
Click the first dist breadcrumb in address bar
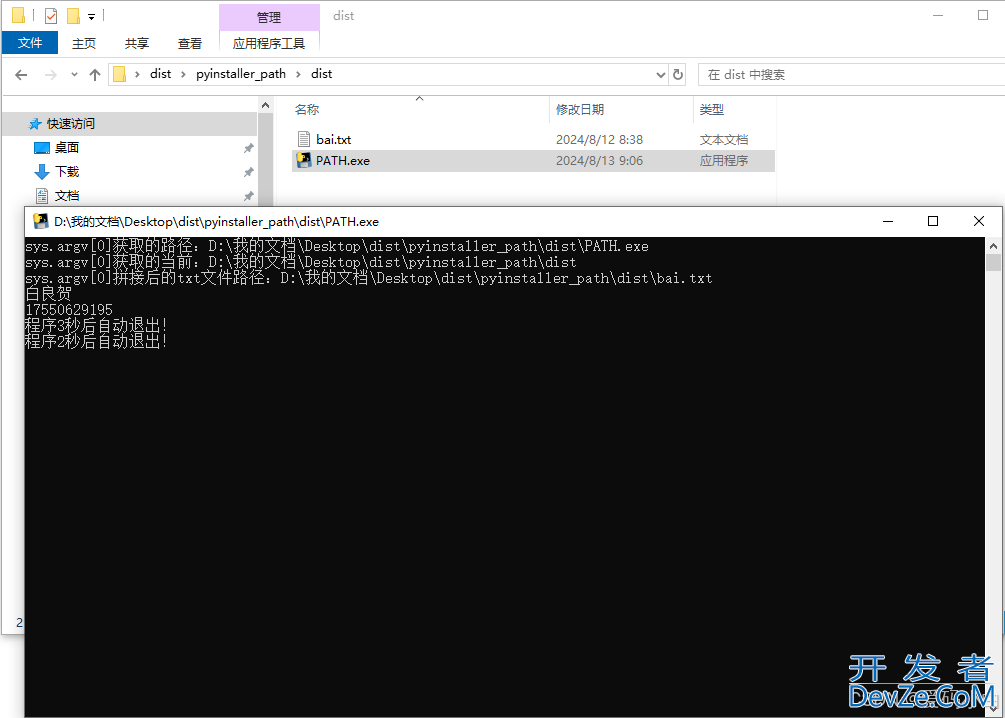[160, 74]
